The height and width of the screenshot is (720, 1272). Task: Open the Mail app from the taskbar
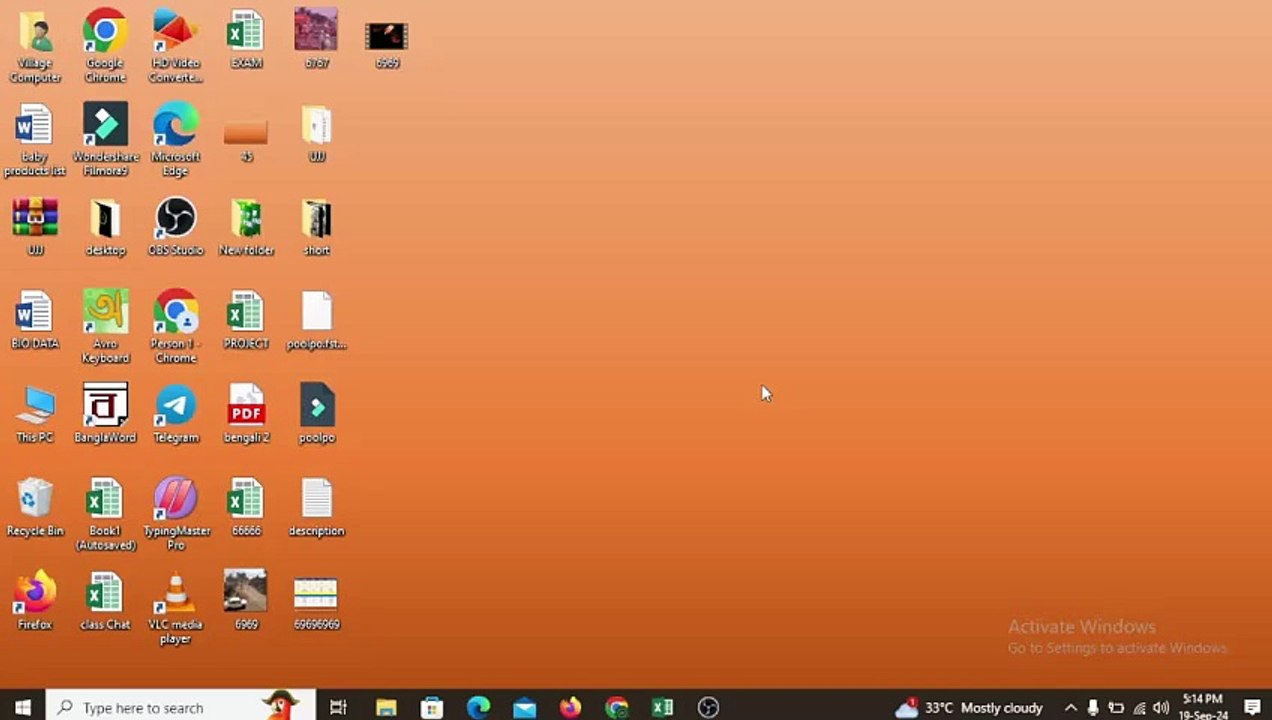tap(524, 707)
